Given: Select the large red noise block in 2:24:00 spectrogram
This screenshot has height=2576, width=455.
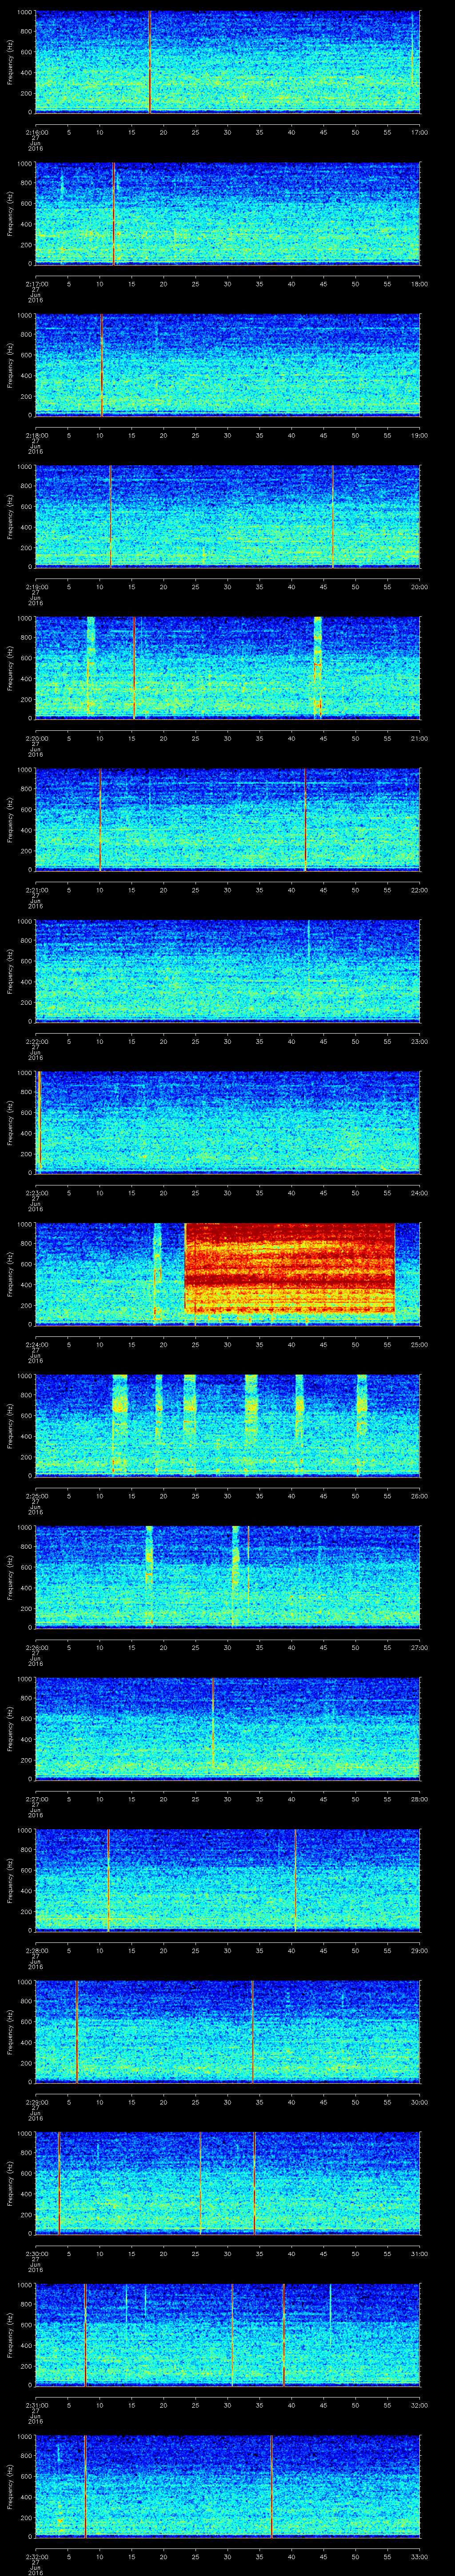Looking at the screenshot, I should click(x=290, y=1268).
